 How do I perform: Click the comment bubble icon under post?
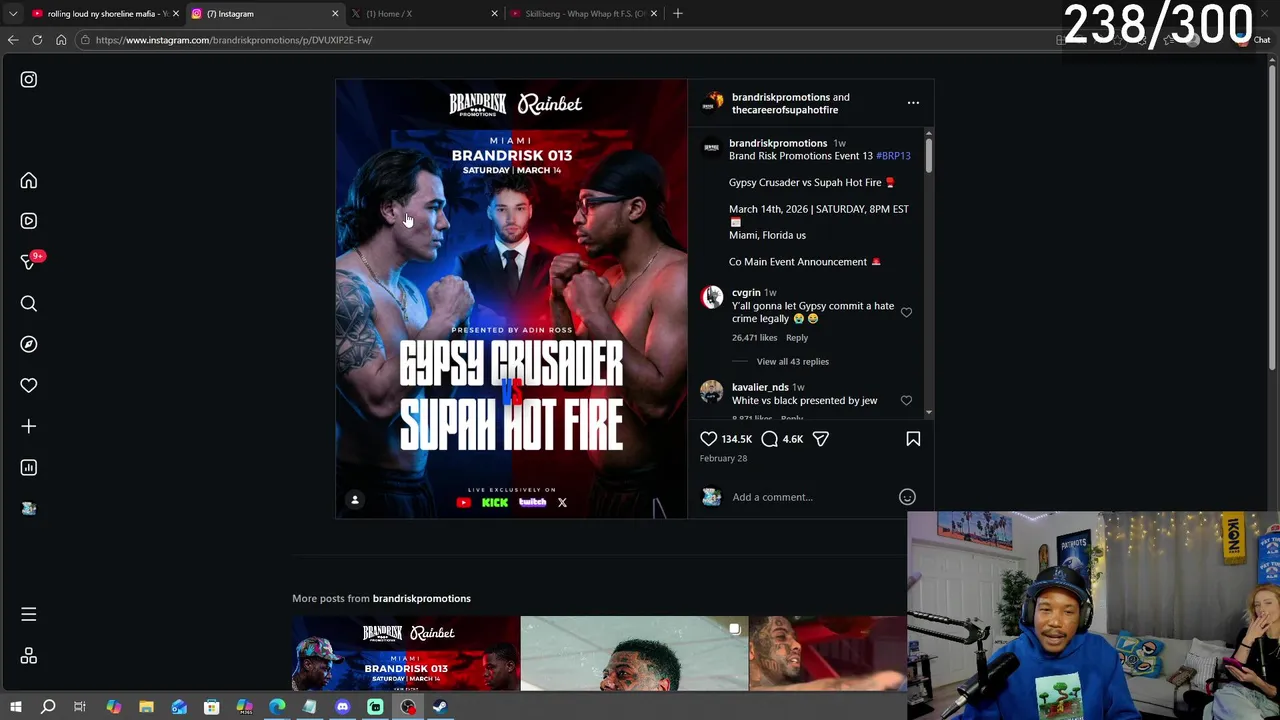769,438
